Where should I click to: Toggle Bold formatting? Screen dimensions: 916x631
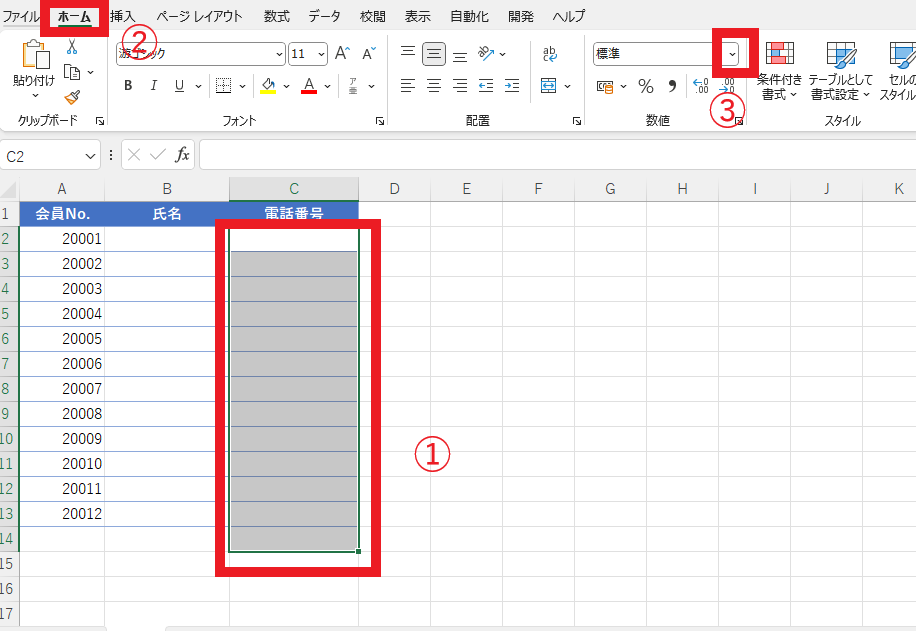pos(128,86)
